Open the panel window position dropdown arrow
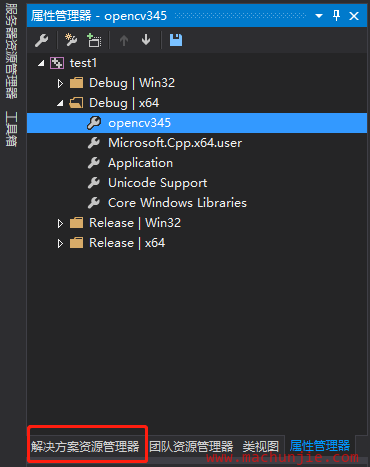Image resolution: width=370 pixels, height=467 pixels. coord(319,16)
